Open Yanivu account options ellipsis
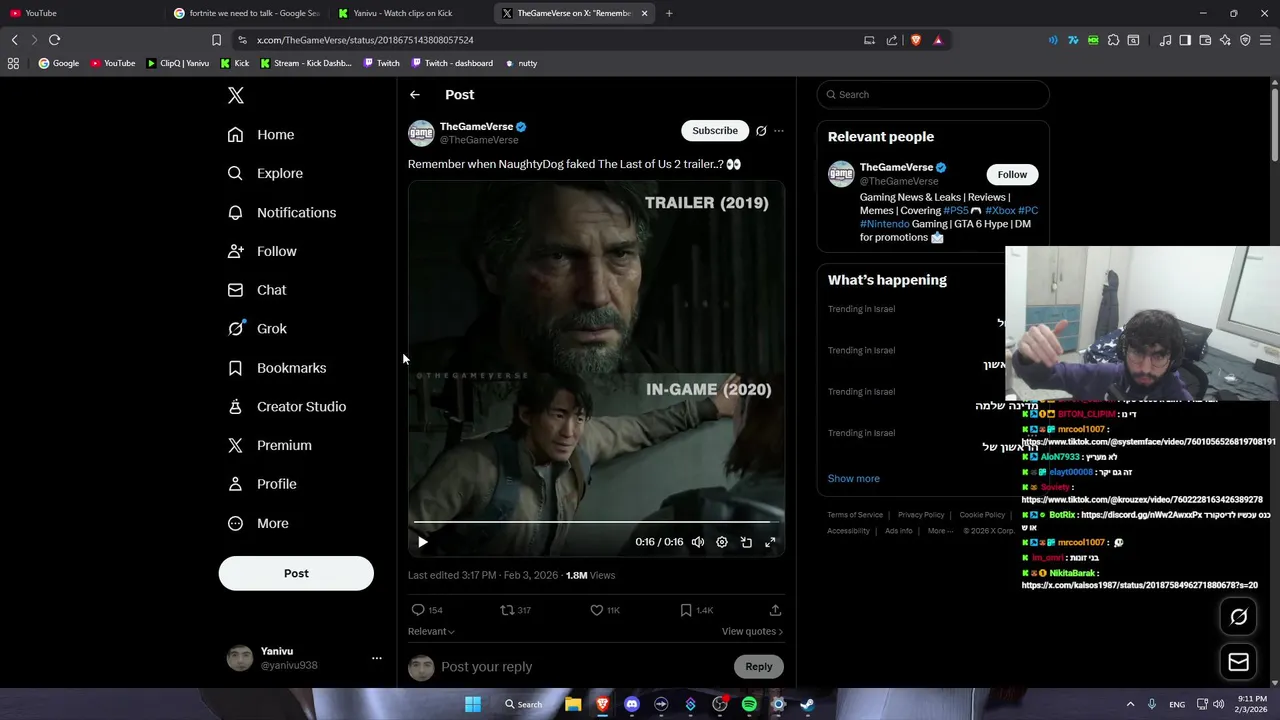 coord(377,658)
